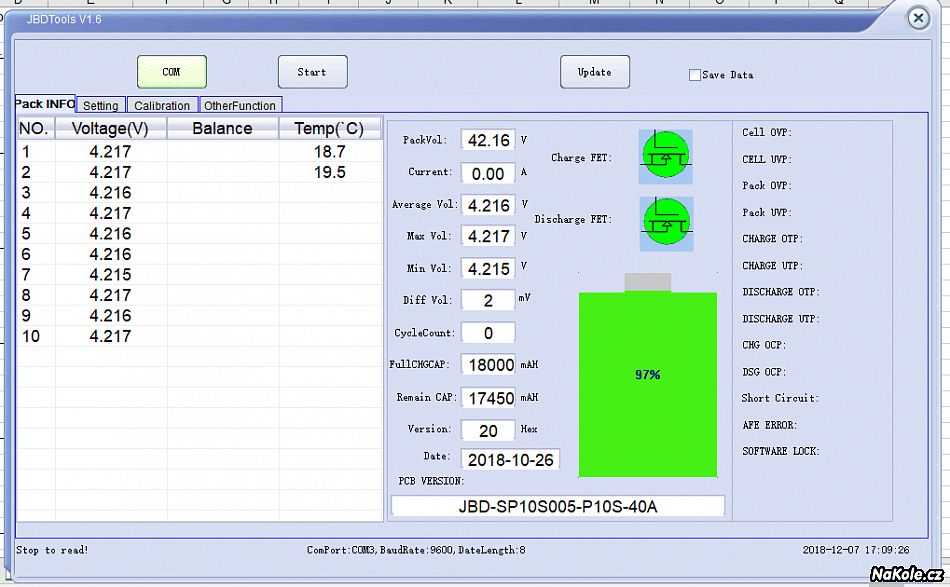Close the JBDTools window
950x587 pixels.
(x=917, y=18)
